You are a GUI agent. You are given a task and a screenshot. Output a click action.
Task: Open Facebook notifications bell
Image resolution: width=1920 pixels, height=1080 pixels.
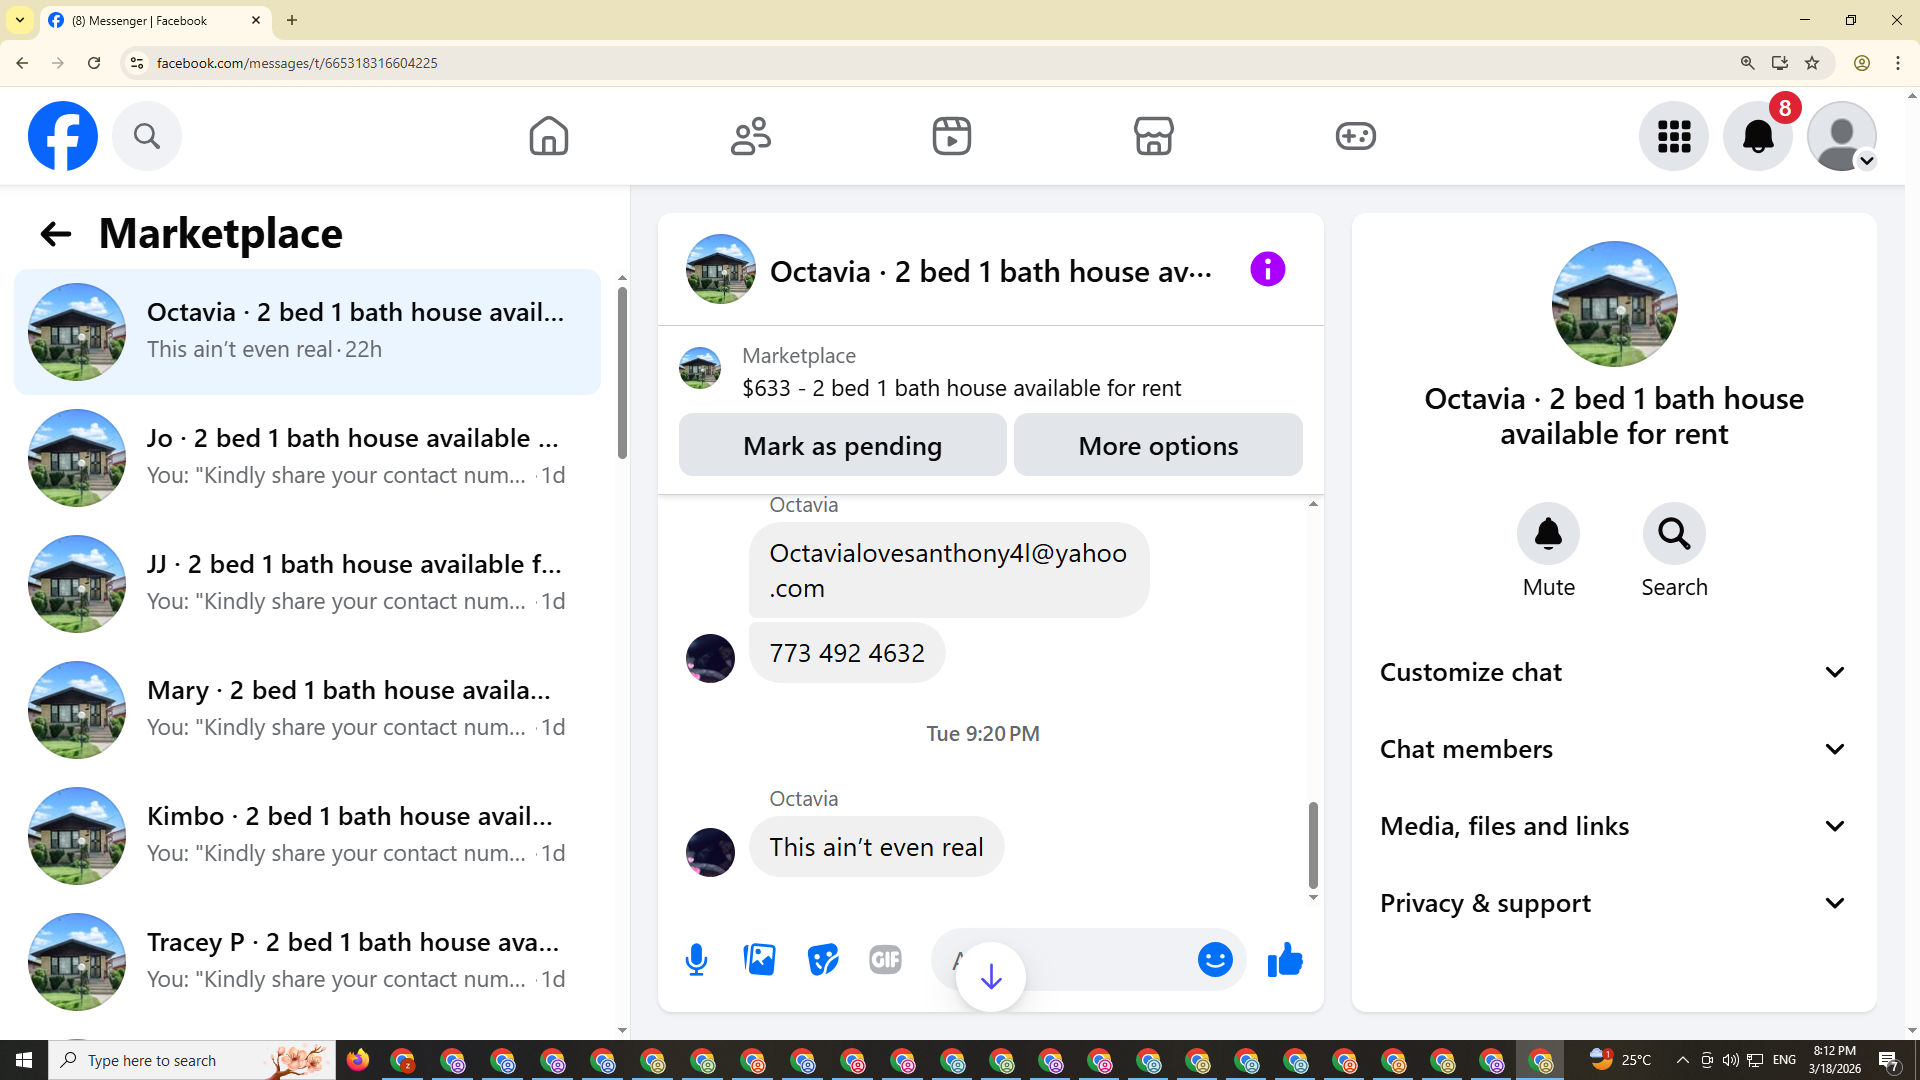pyautogui.click(x=1757, y=136)
